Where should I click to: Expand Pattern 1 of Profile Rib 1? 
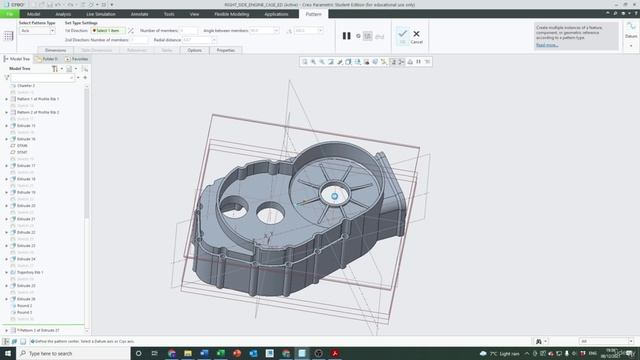click(7, 99)
